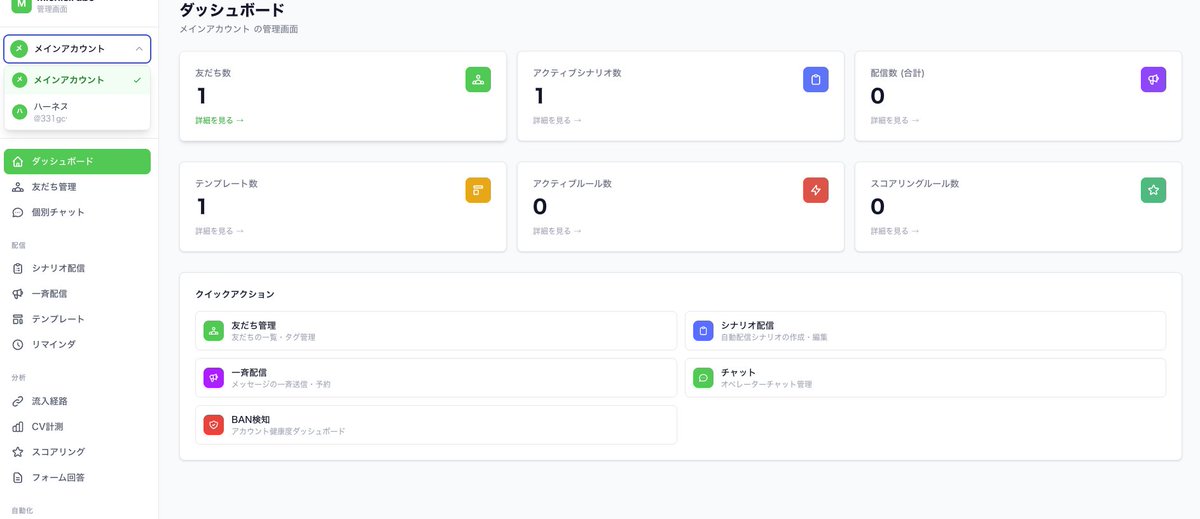This screenshot has width=1200, height=519.
Task: Open フォーム回答 in the sidebar menu
Action: click(77, 477)
